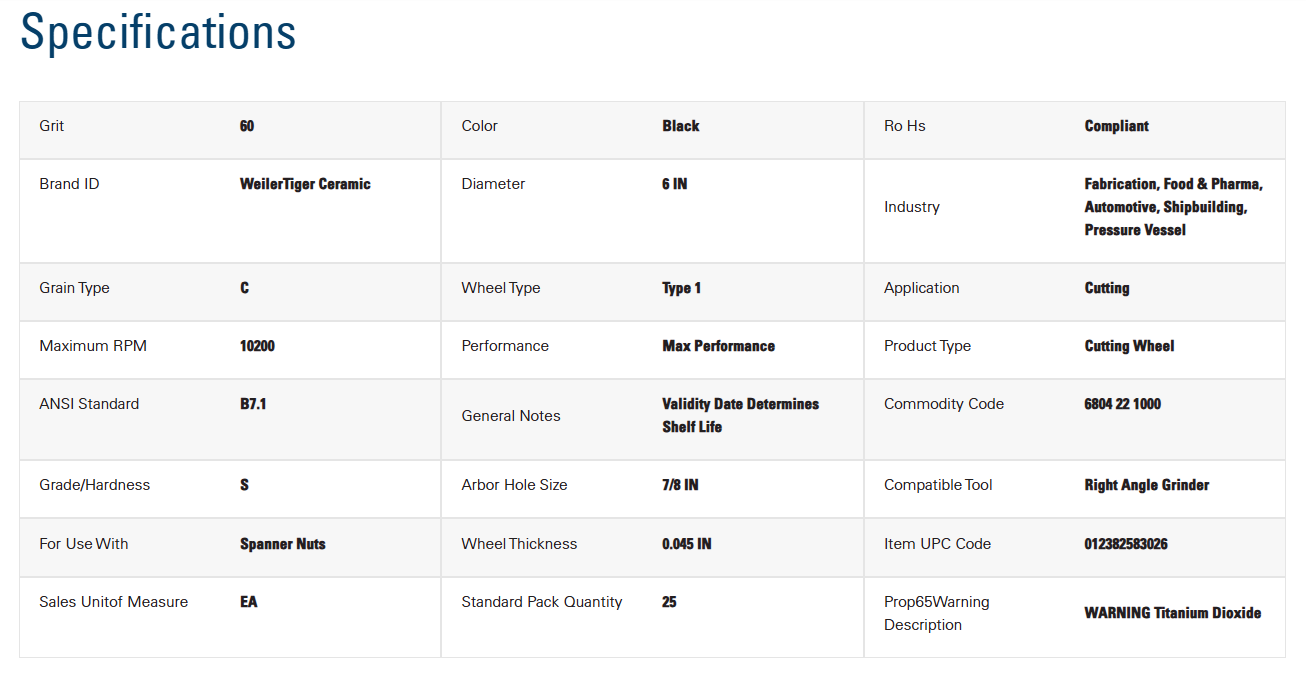The image size is (1306, 679).
Task: Click the Ro Hs Compliant value
Action: point(1116,126)
